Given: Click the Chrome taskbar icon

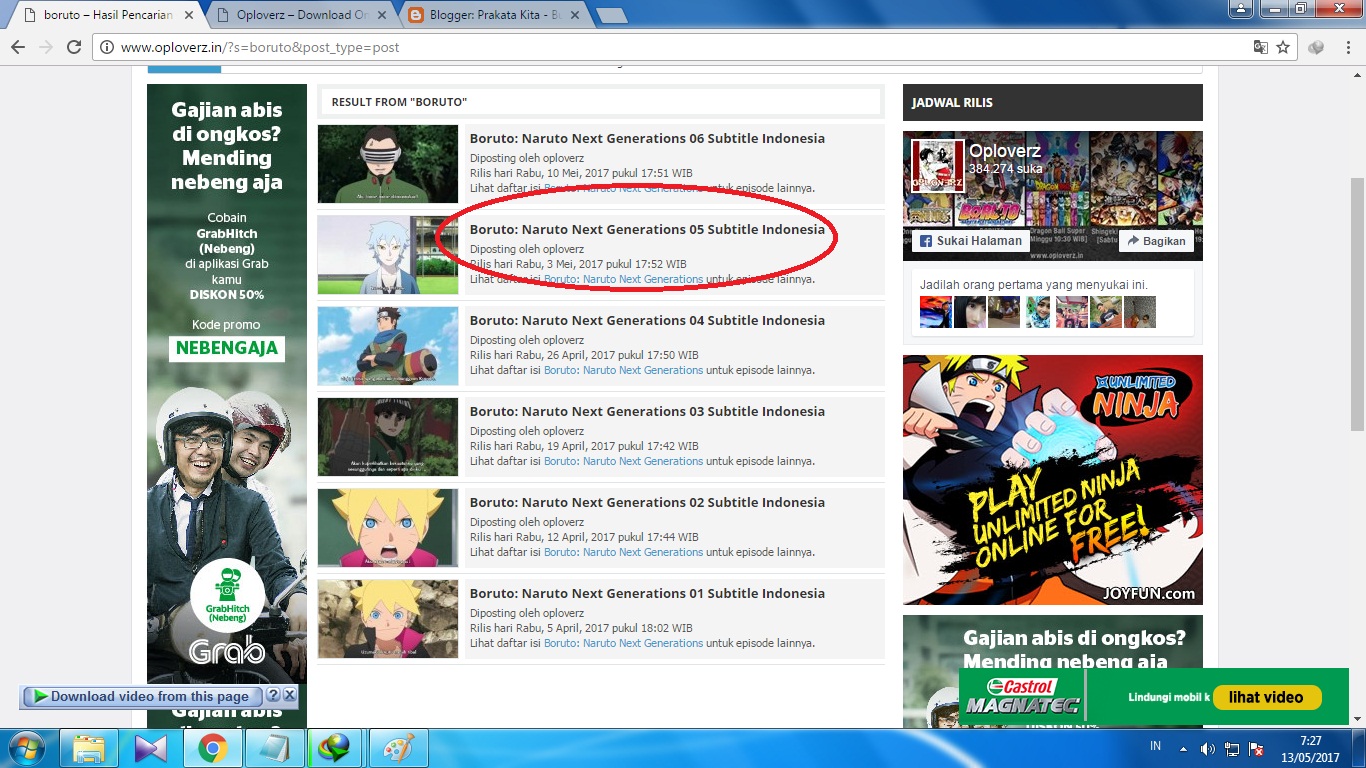Looking at the screenshot, I should tap(213, 748).
